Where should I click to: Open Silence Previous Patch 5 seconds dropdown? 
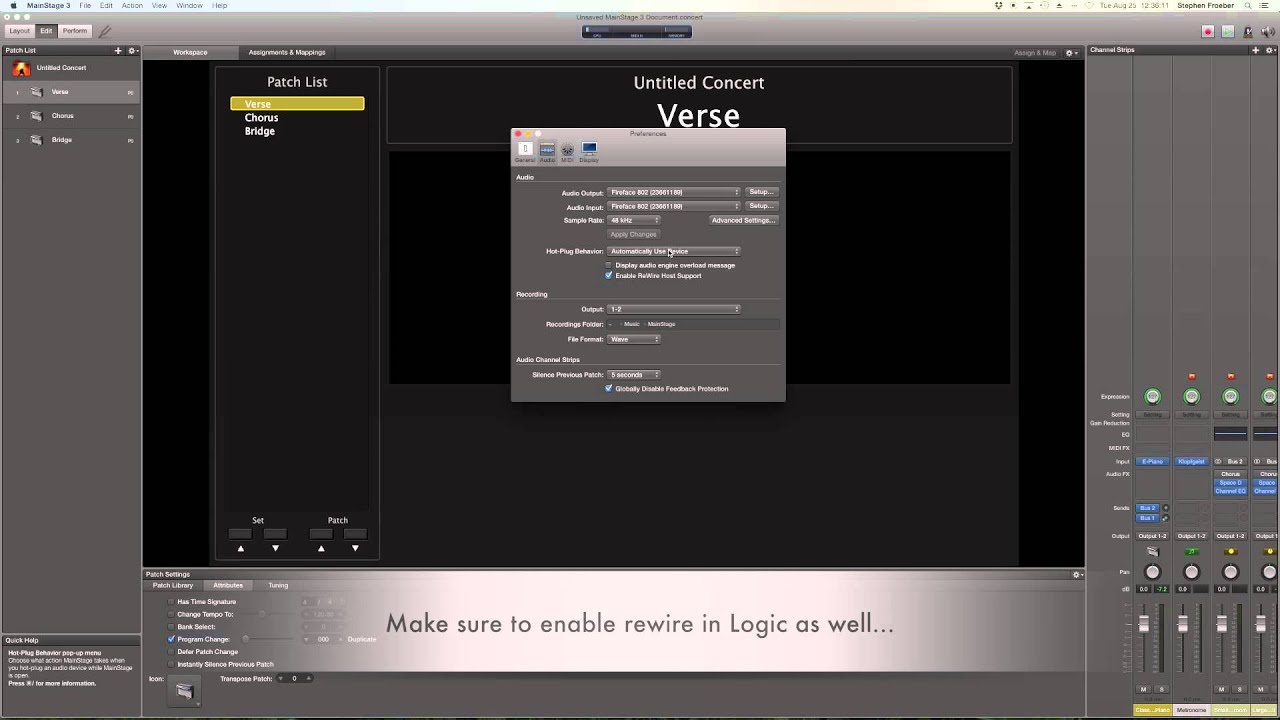point(634,374)
